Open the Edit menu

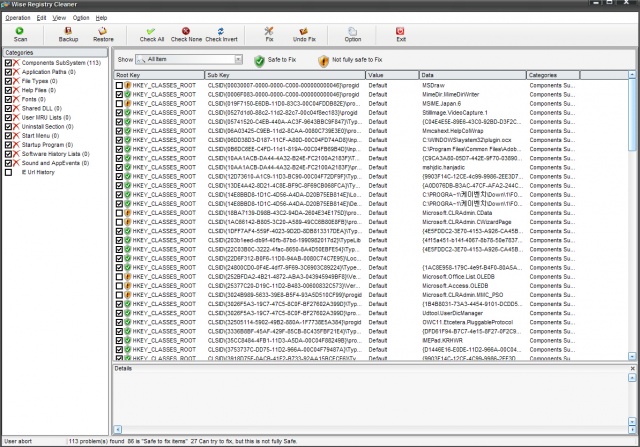click(x=41, y=18)
